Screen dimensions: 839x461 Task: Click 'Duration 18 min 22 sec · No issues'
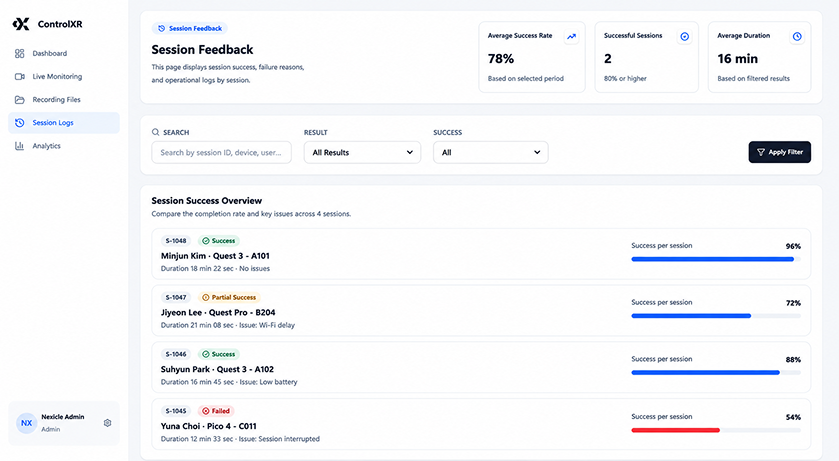(216, 268)
